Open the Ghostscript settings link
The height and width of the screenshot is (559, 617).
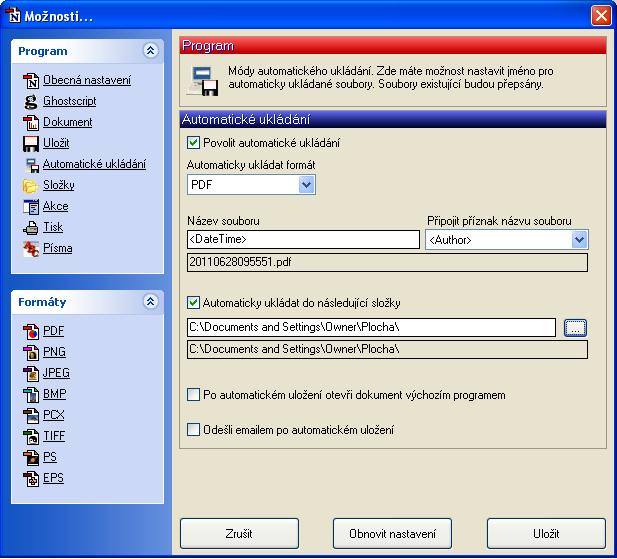point(70,101)
